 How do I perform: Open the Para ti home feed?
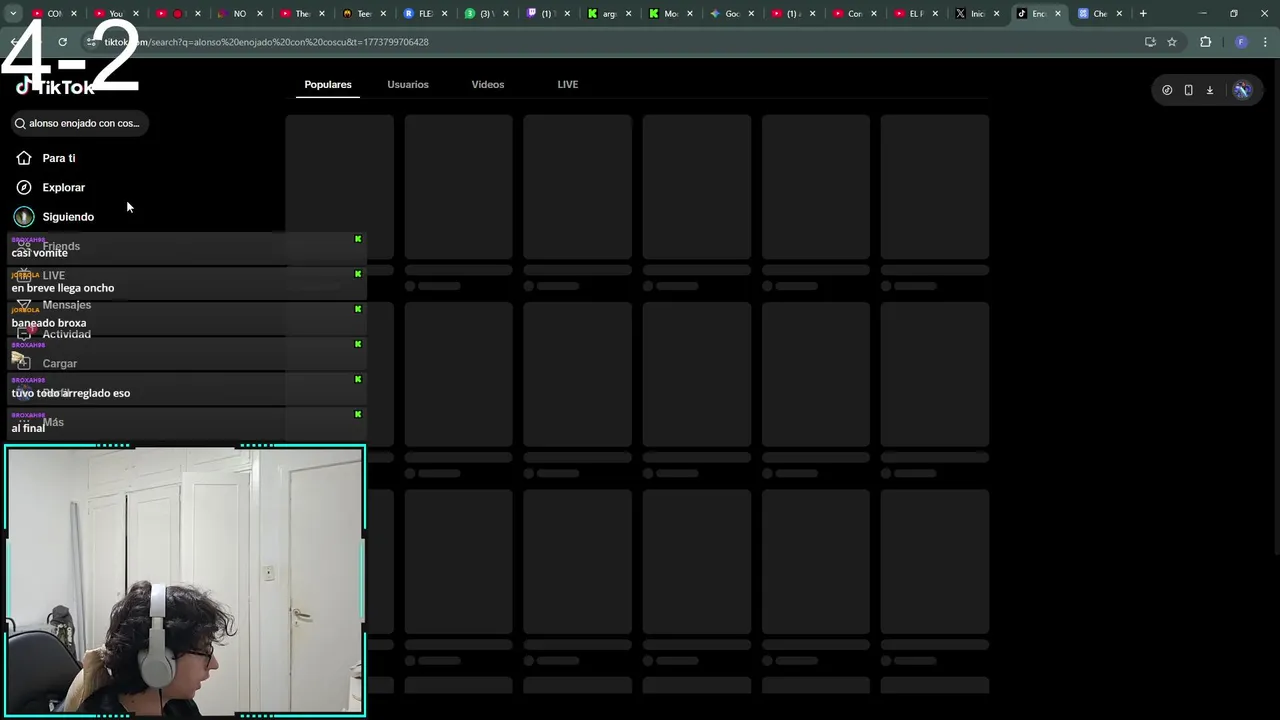(46, 158)
